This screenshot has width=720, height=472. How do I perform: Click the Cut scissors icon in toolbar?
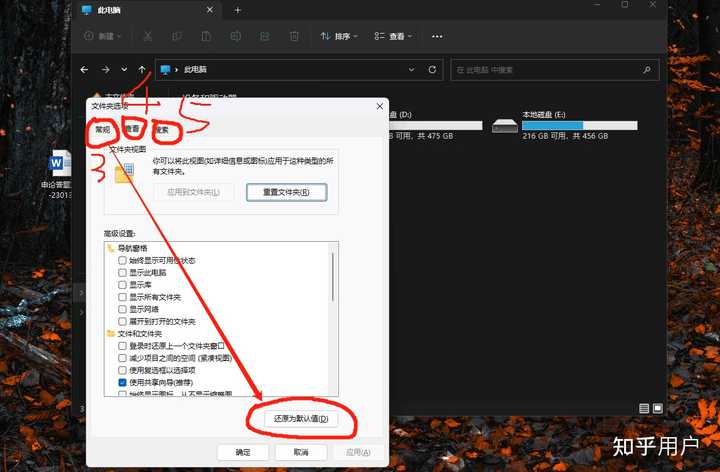(x=147, y=36)
